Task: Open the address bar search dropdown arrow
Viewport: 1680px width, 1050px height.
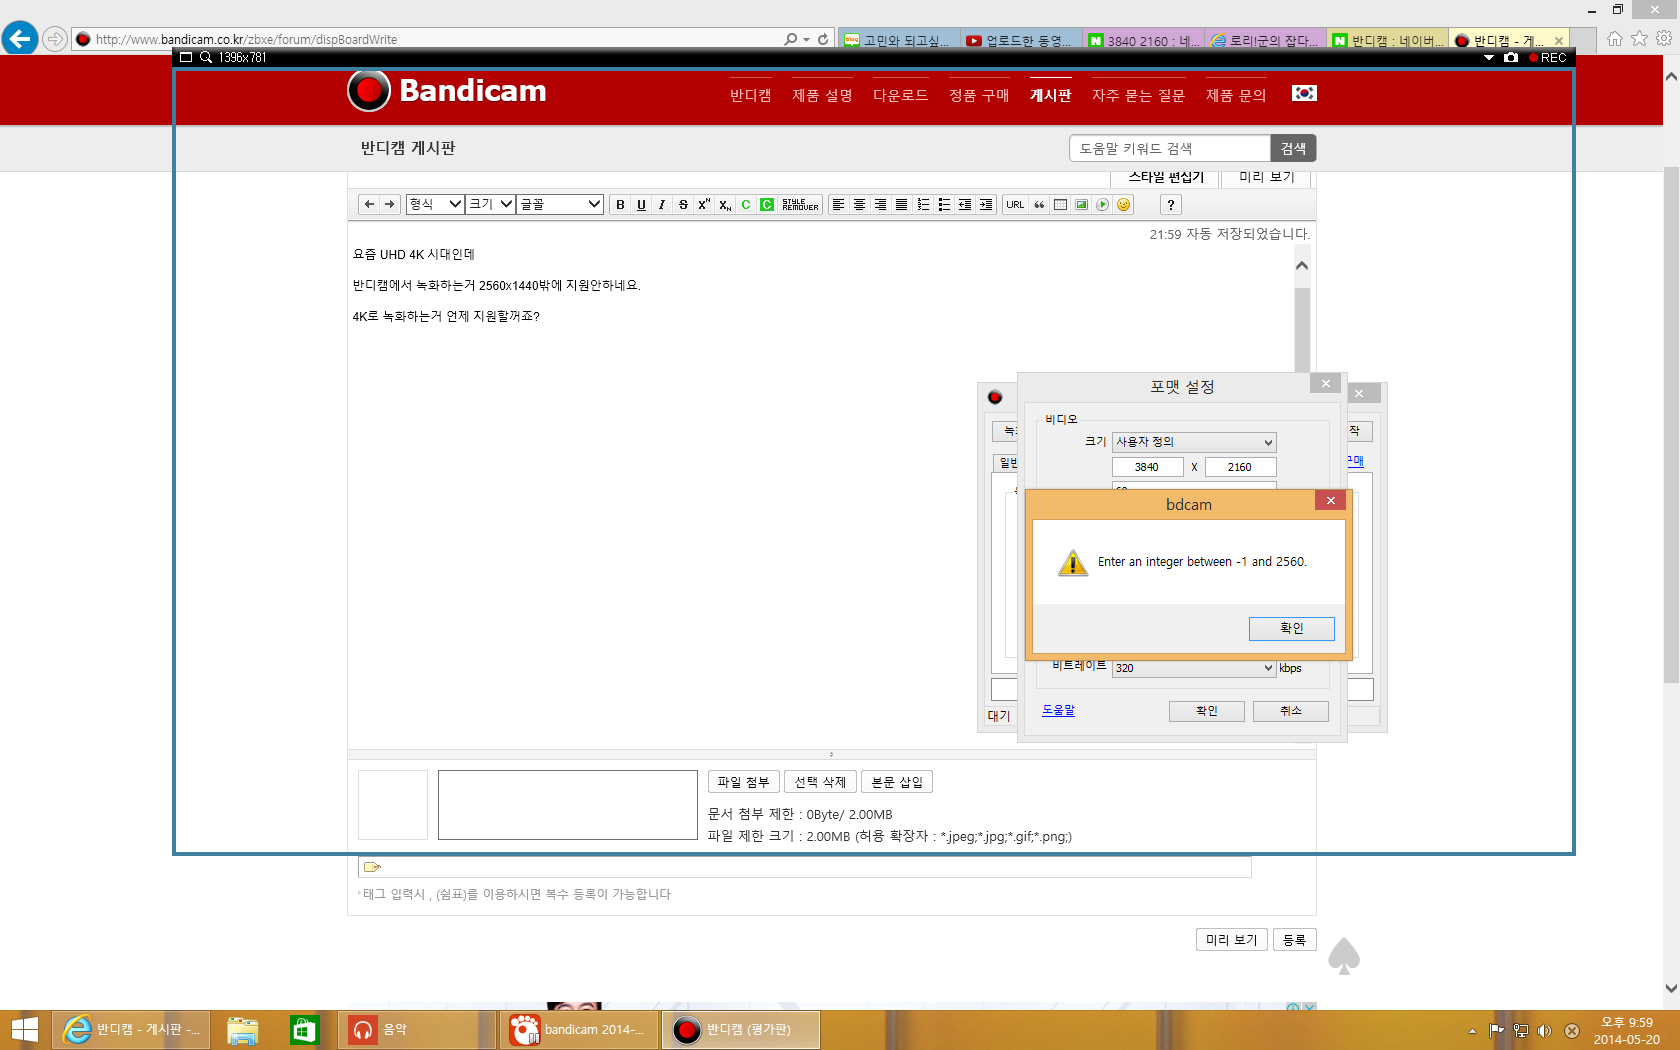Action: (806, 39)
